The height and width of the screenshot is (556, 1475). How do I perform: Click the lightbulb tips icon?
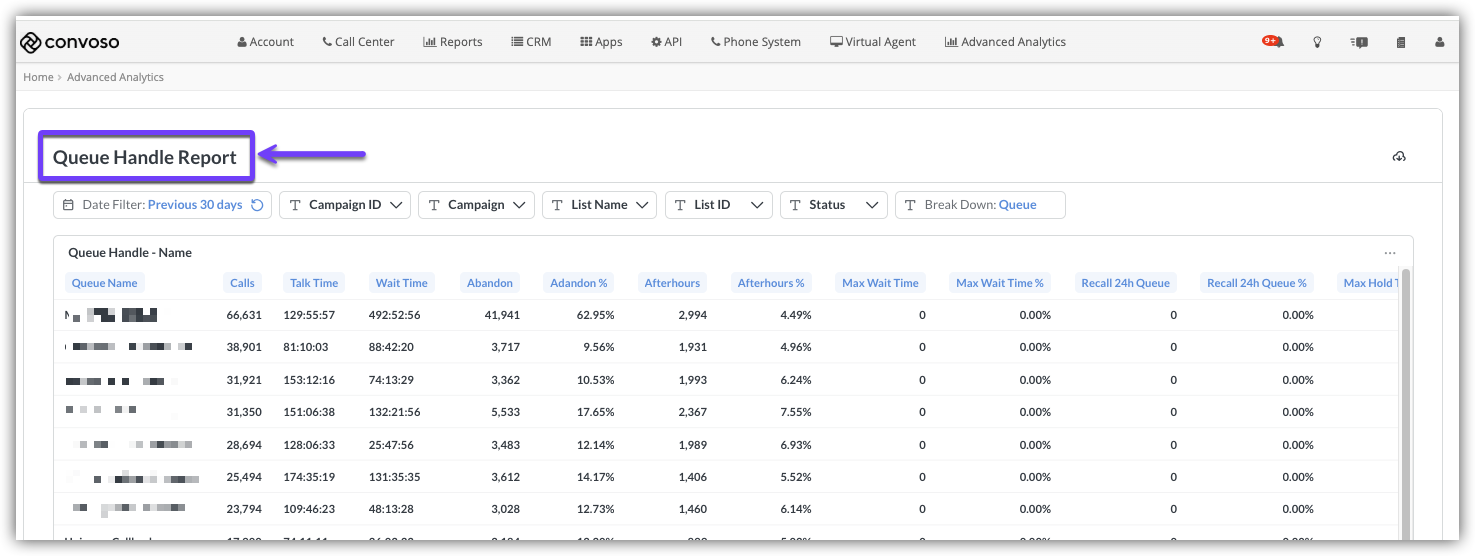pyautogui.click(x=1318, y=42)
